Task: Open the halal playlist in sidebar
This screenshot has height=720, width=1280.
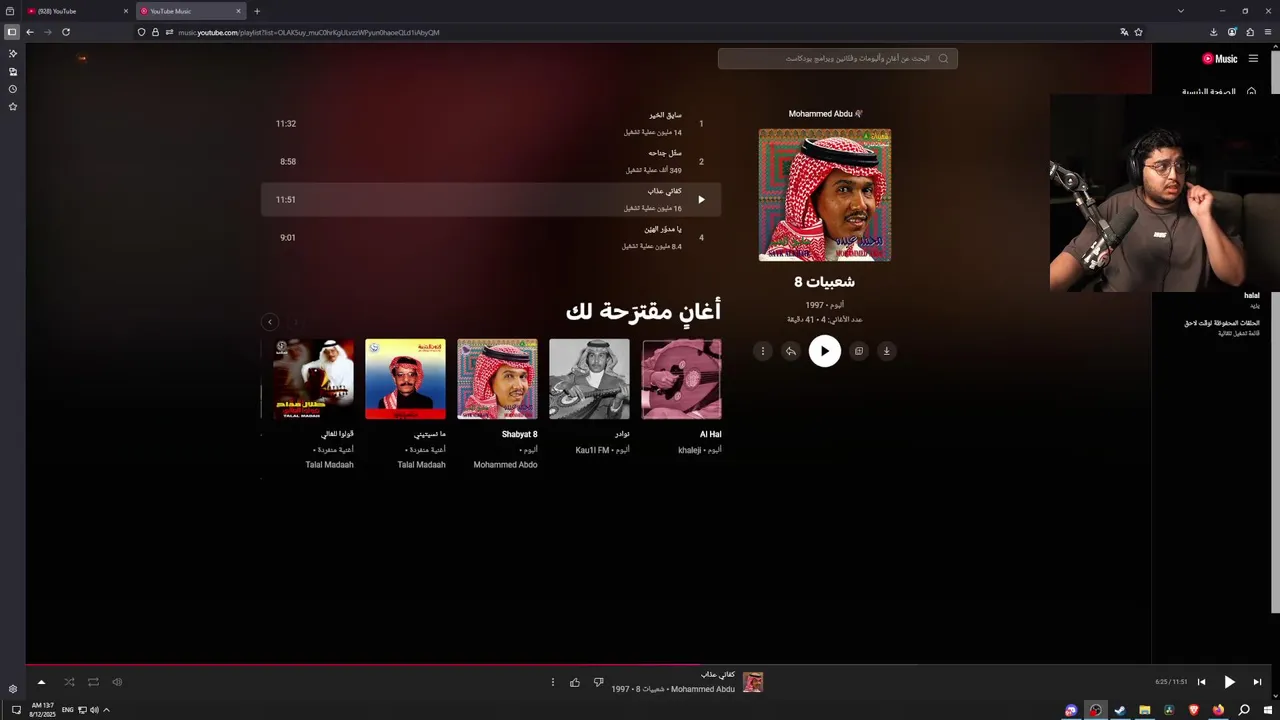Action: (x=1251, y=296)
